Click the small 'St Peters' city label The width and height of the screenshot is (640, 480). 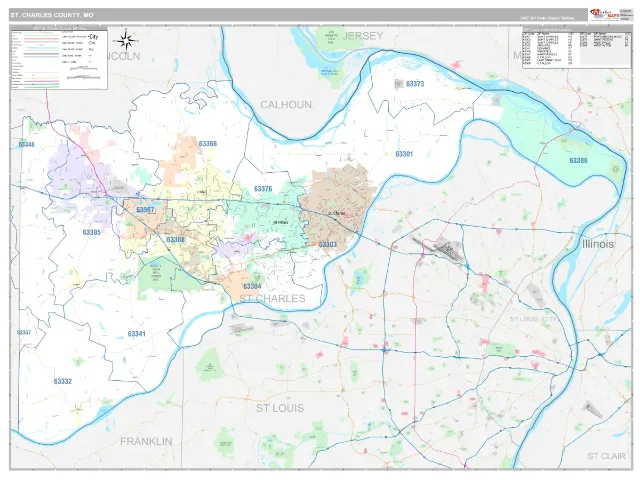pos(280,222)
